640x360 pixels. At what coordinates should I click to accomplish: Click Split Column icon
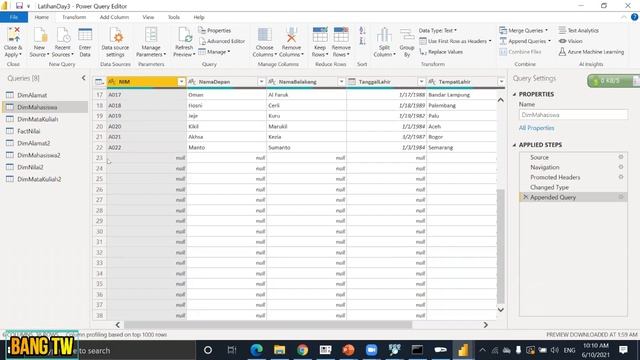tap(384, 35)
